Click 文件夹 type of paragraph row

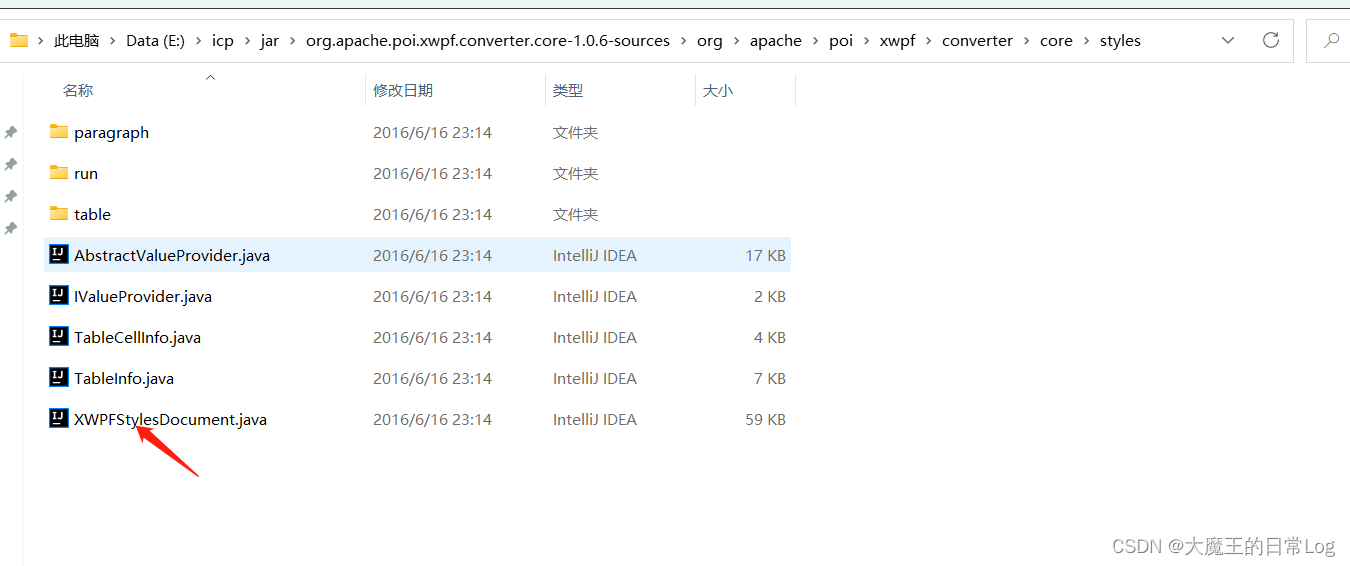click(575, 132)
